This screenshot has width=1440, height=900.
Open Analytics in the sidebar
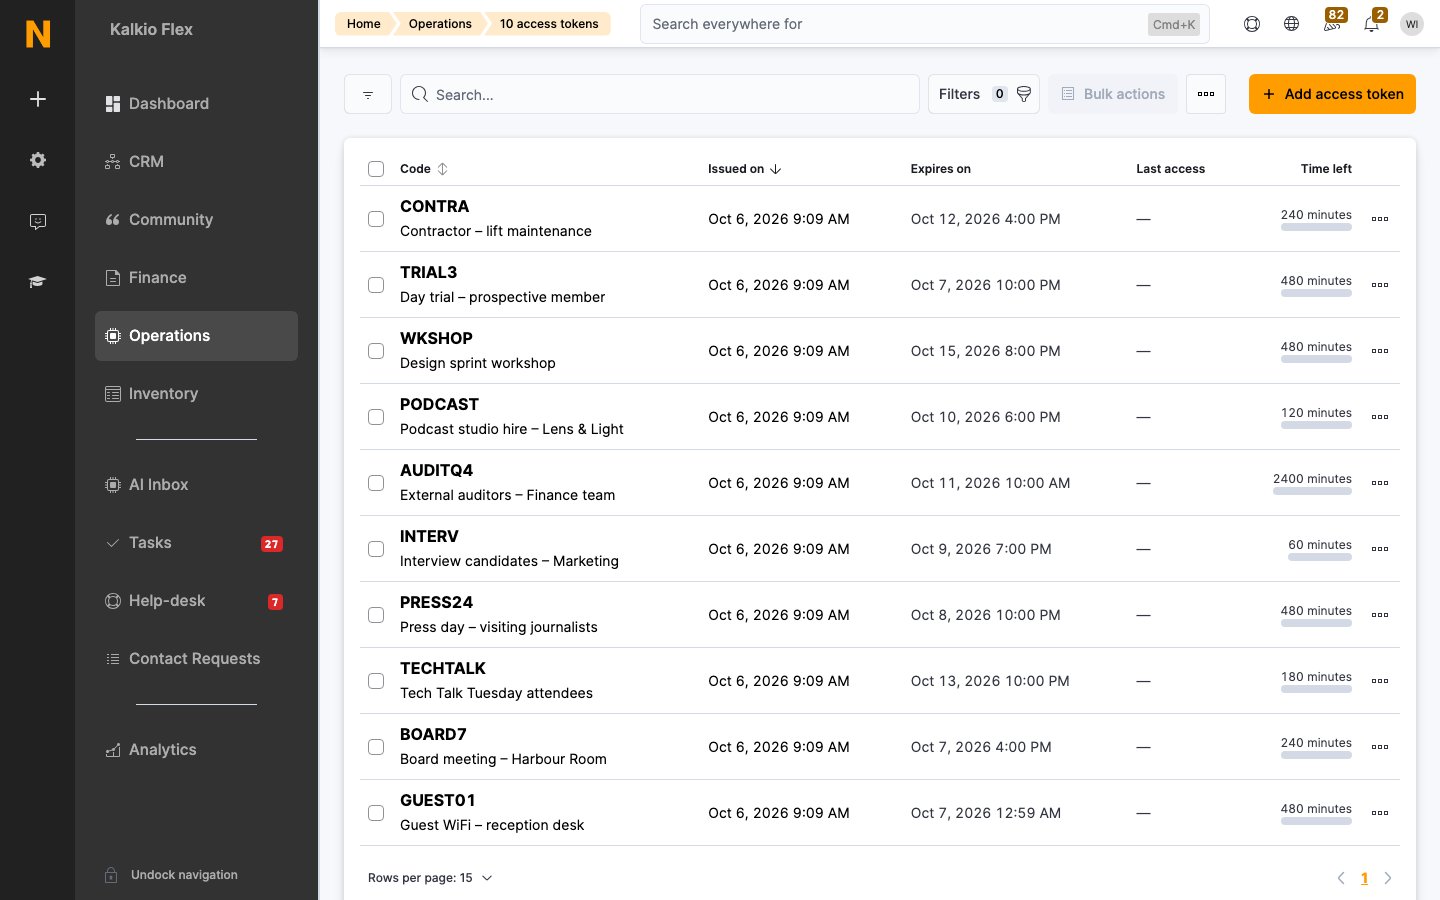coord(196,750)
